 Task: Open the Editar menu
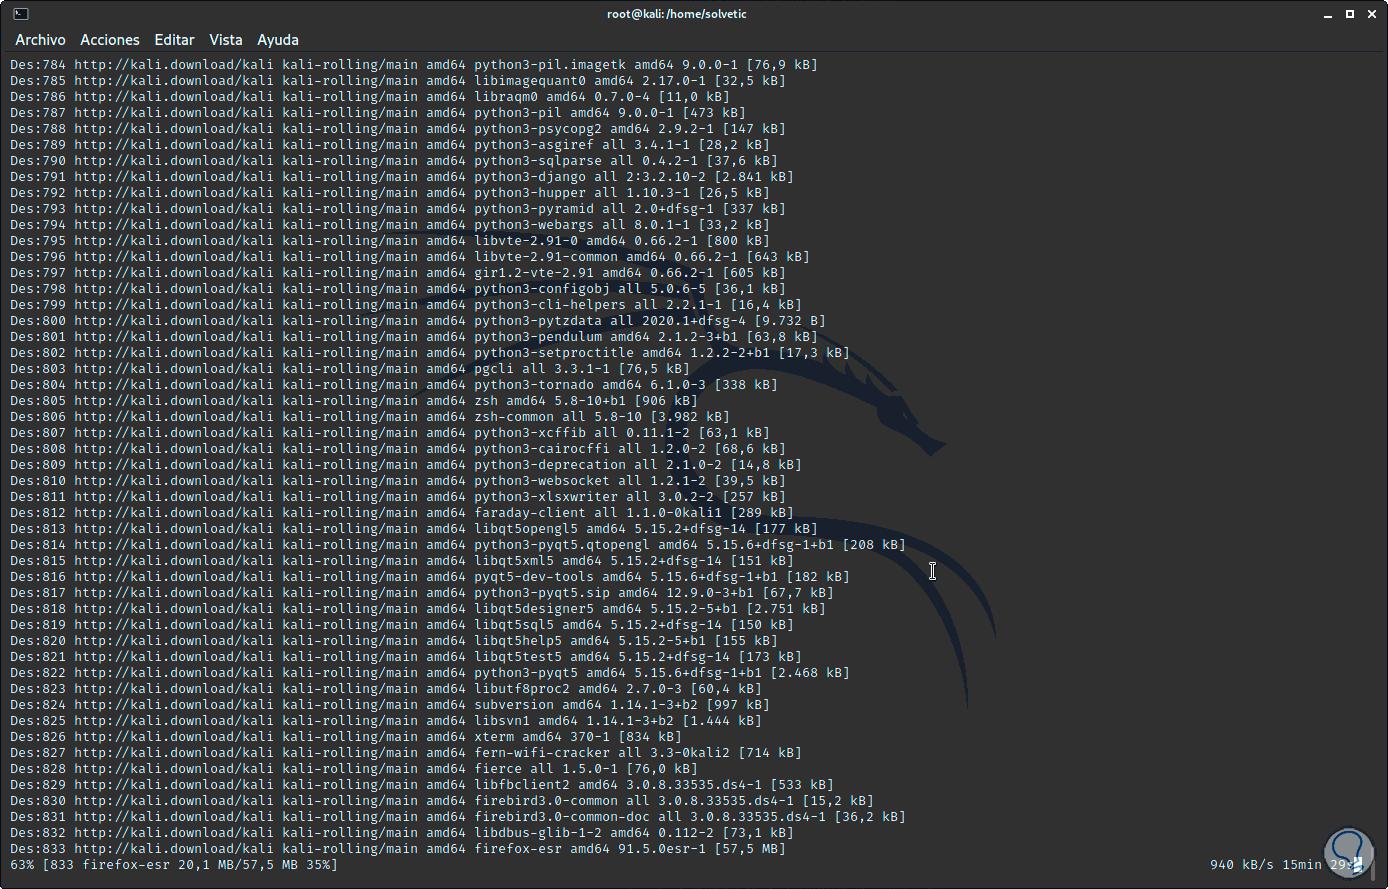(174, 40)
